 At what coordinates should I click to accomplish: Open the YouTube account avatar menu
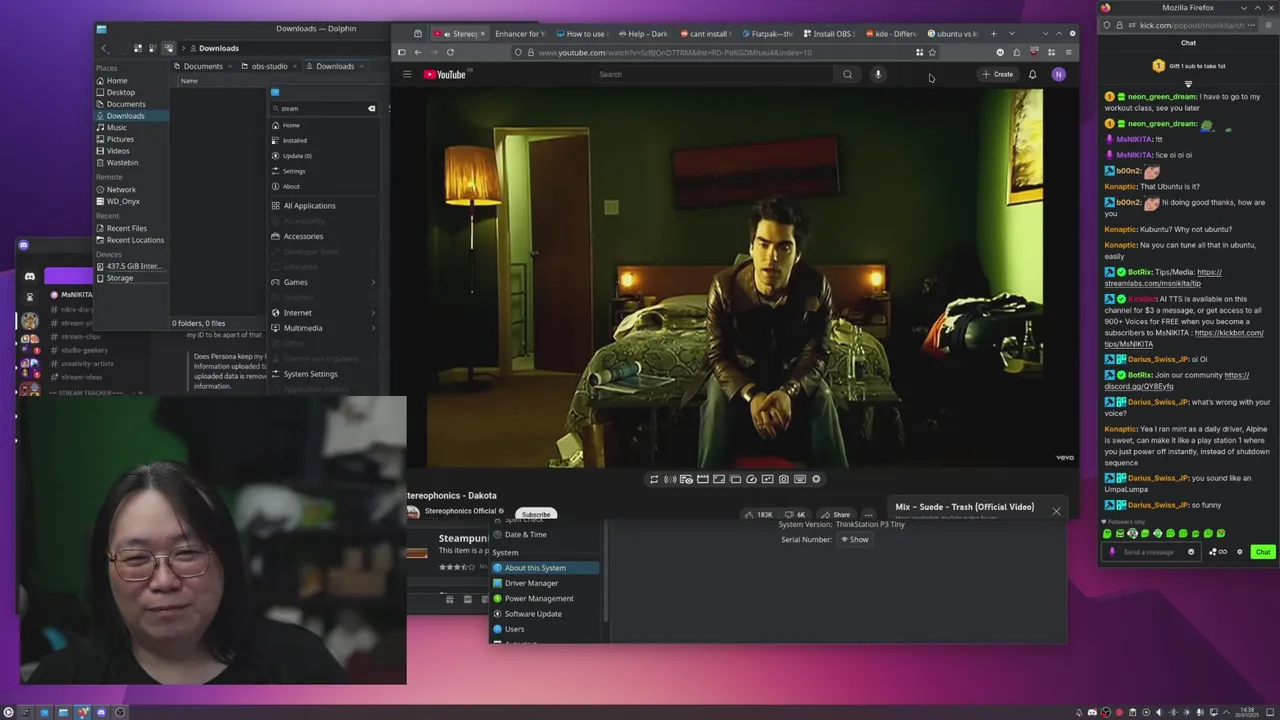click(x=1058, y=74)
